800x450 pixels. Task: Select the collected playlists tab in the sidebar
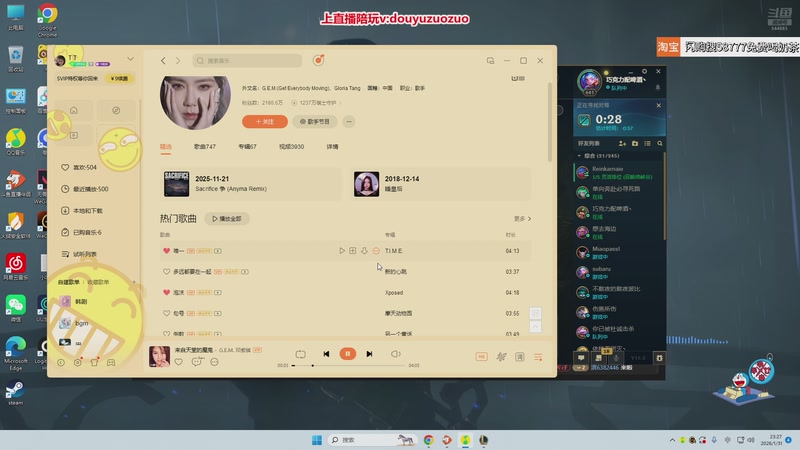[x=98, y=282]
